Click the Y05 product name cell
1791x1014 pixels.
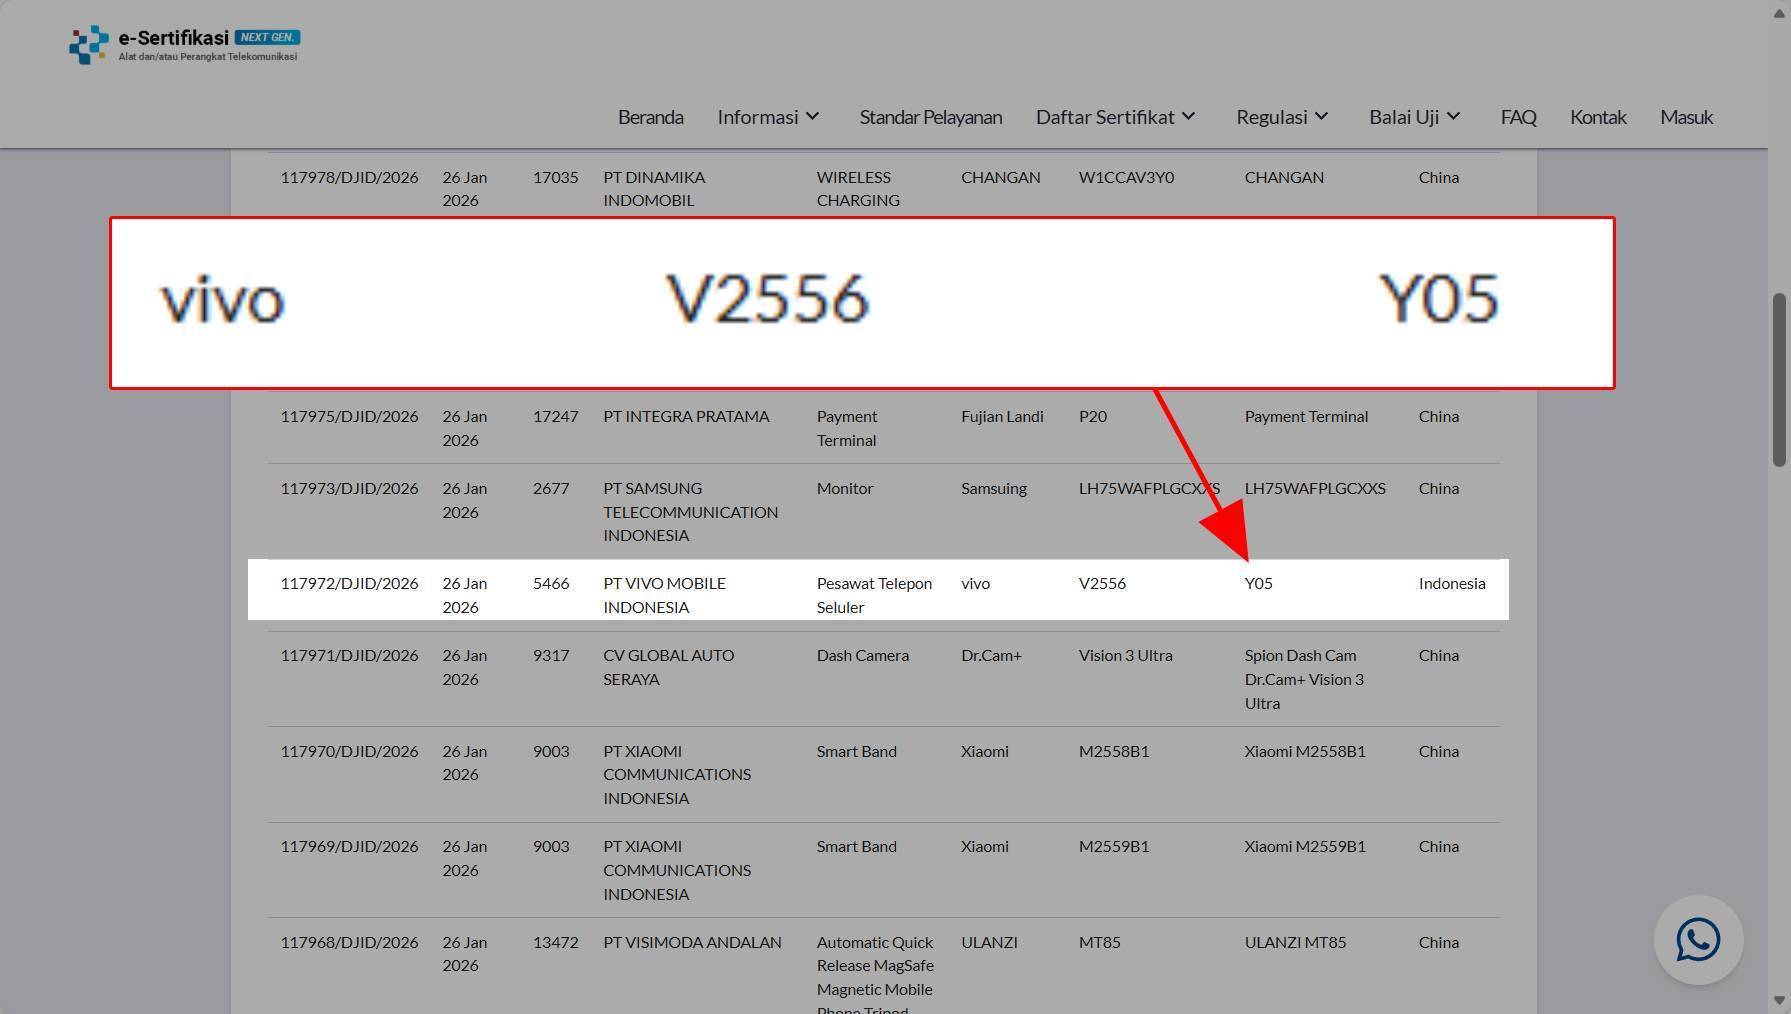(x=1258, y=583)
